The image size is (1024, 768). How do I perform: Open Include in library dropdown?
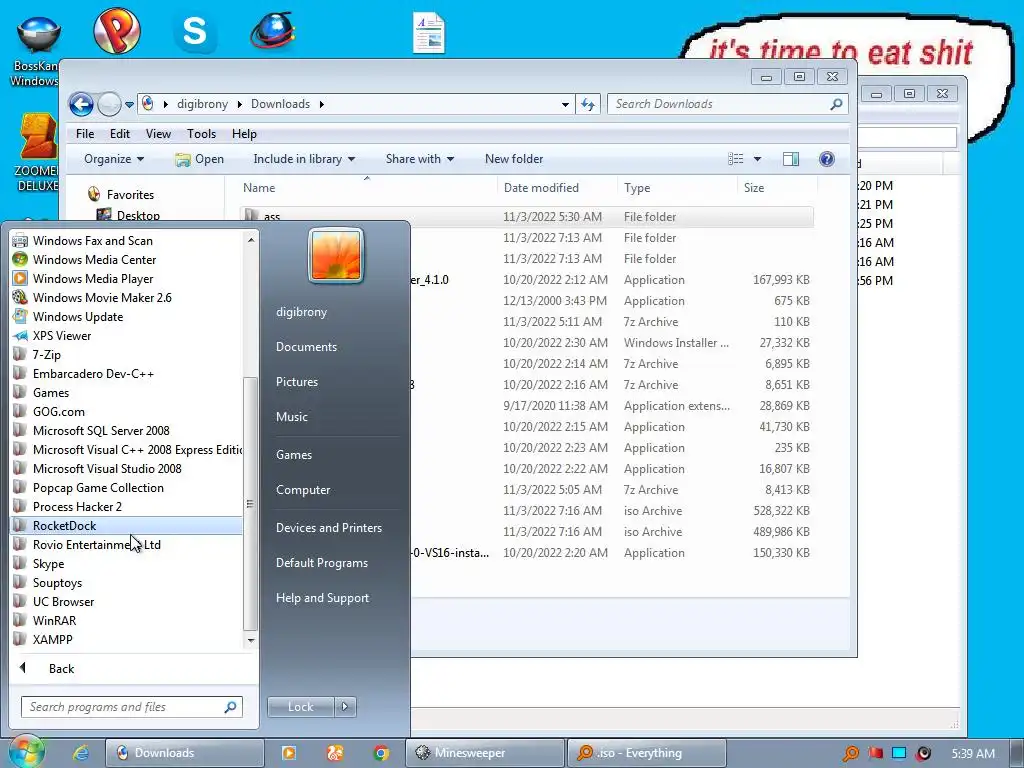click(304, 159)
